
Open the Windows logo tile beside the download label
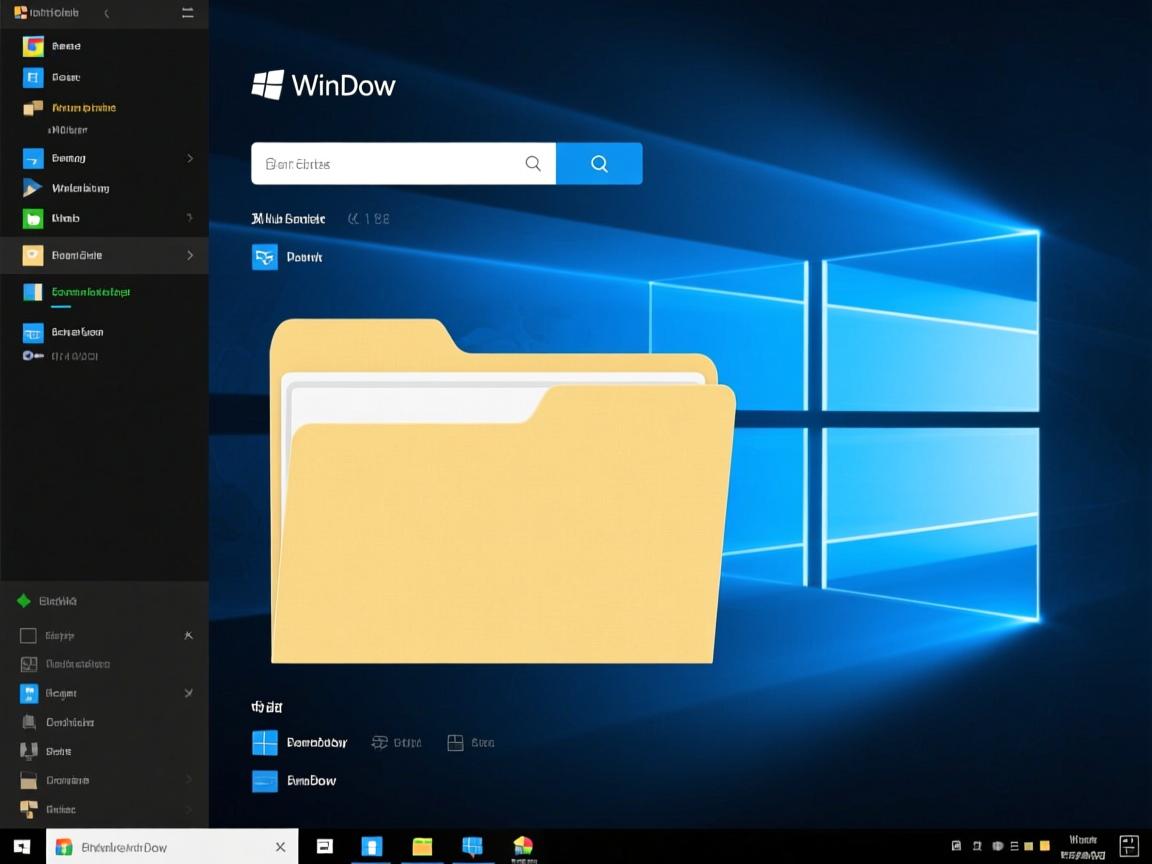(x=266, y=742)
